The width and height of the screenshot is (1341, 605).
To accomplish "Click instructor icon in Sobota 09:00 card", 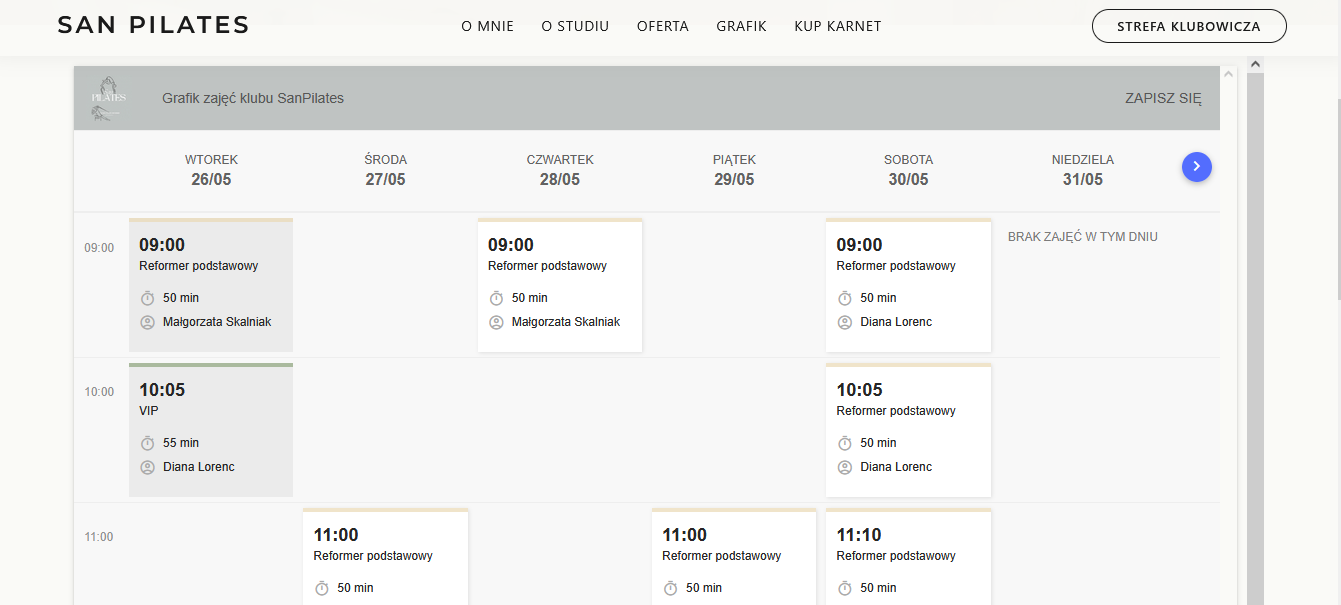I will tap(845, 322).
